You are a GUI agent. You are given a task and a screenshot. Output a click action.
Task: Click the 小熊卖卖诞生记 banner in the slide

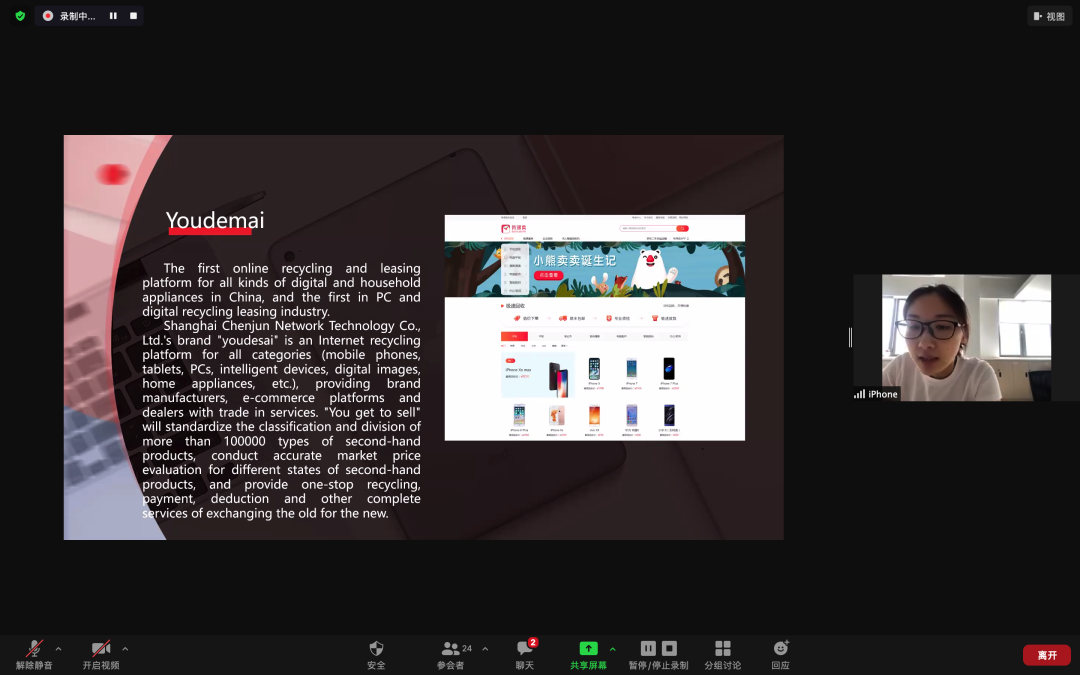(594, 269)
